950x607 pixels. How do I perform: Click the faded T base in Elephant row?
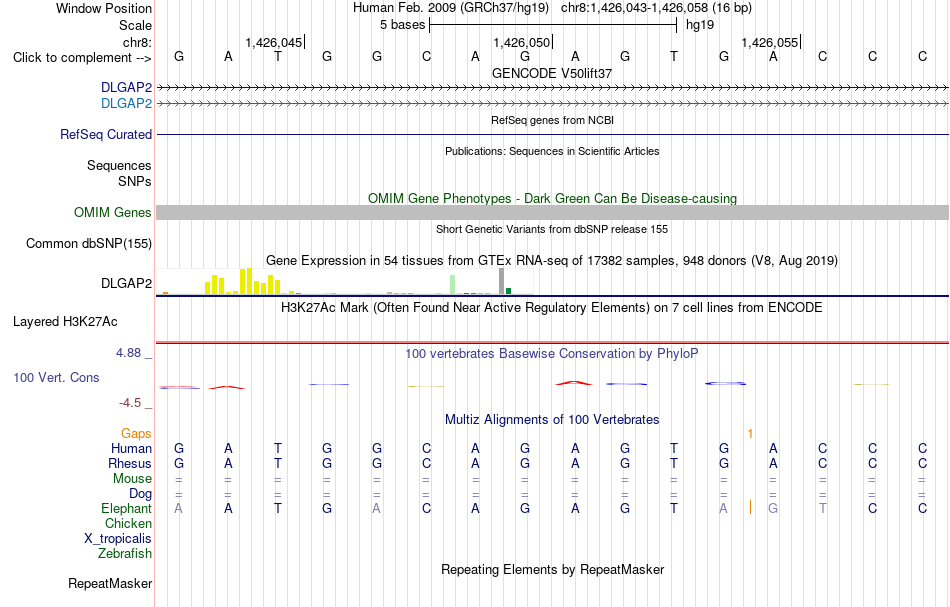(823, 509)
